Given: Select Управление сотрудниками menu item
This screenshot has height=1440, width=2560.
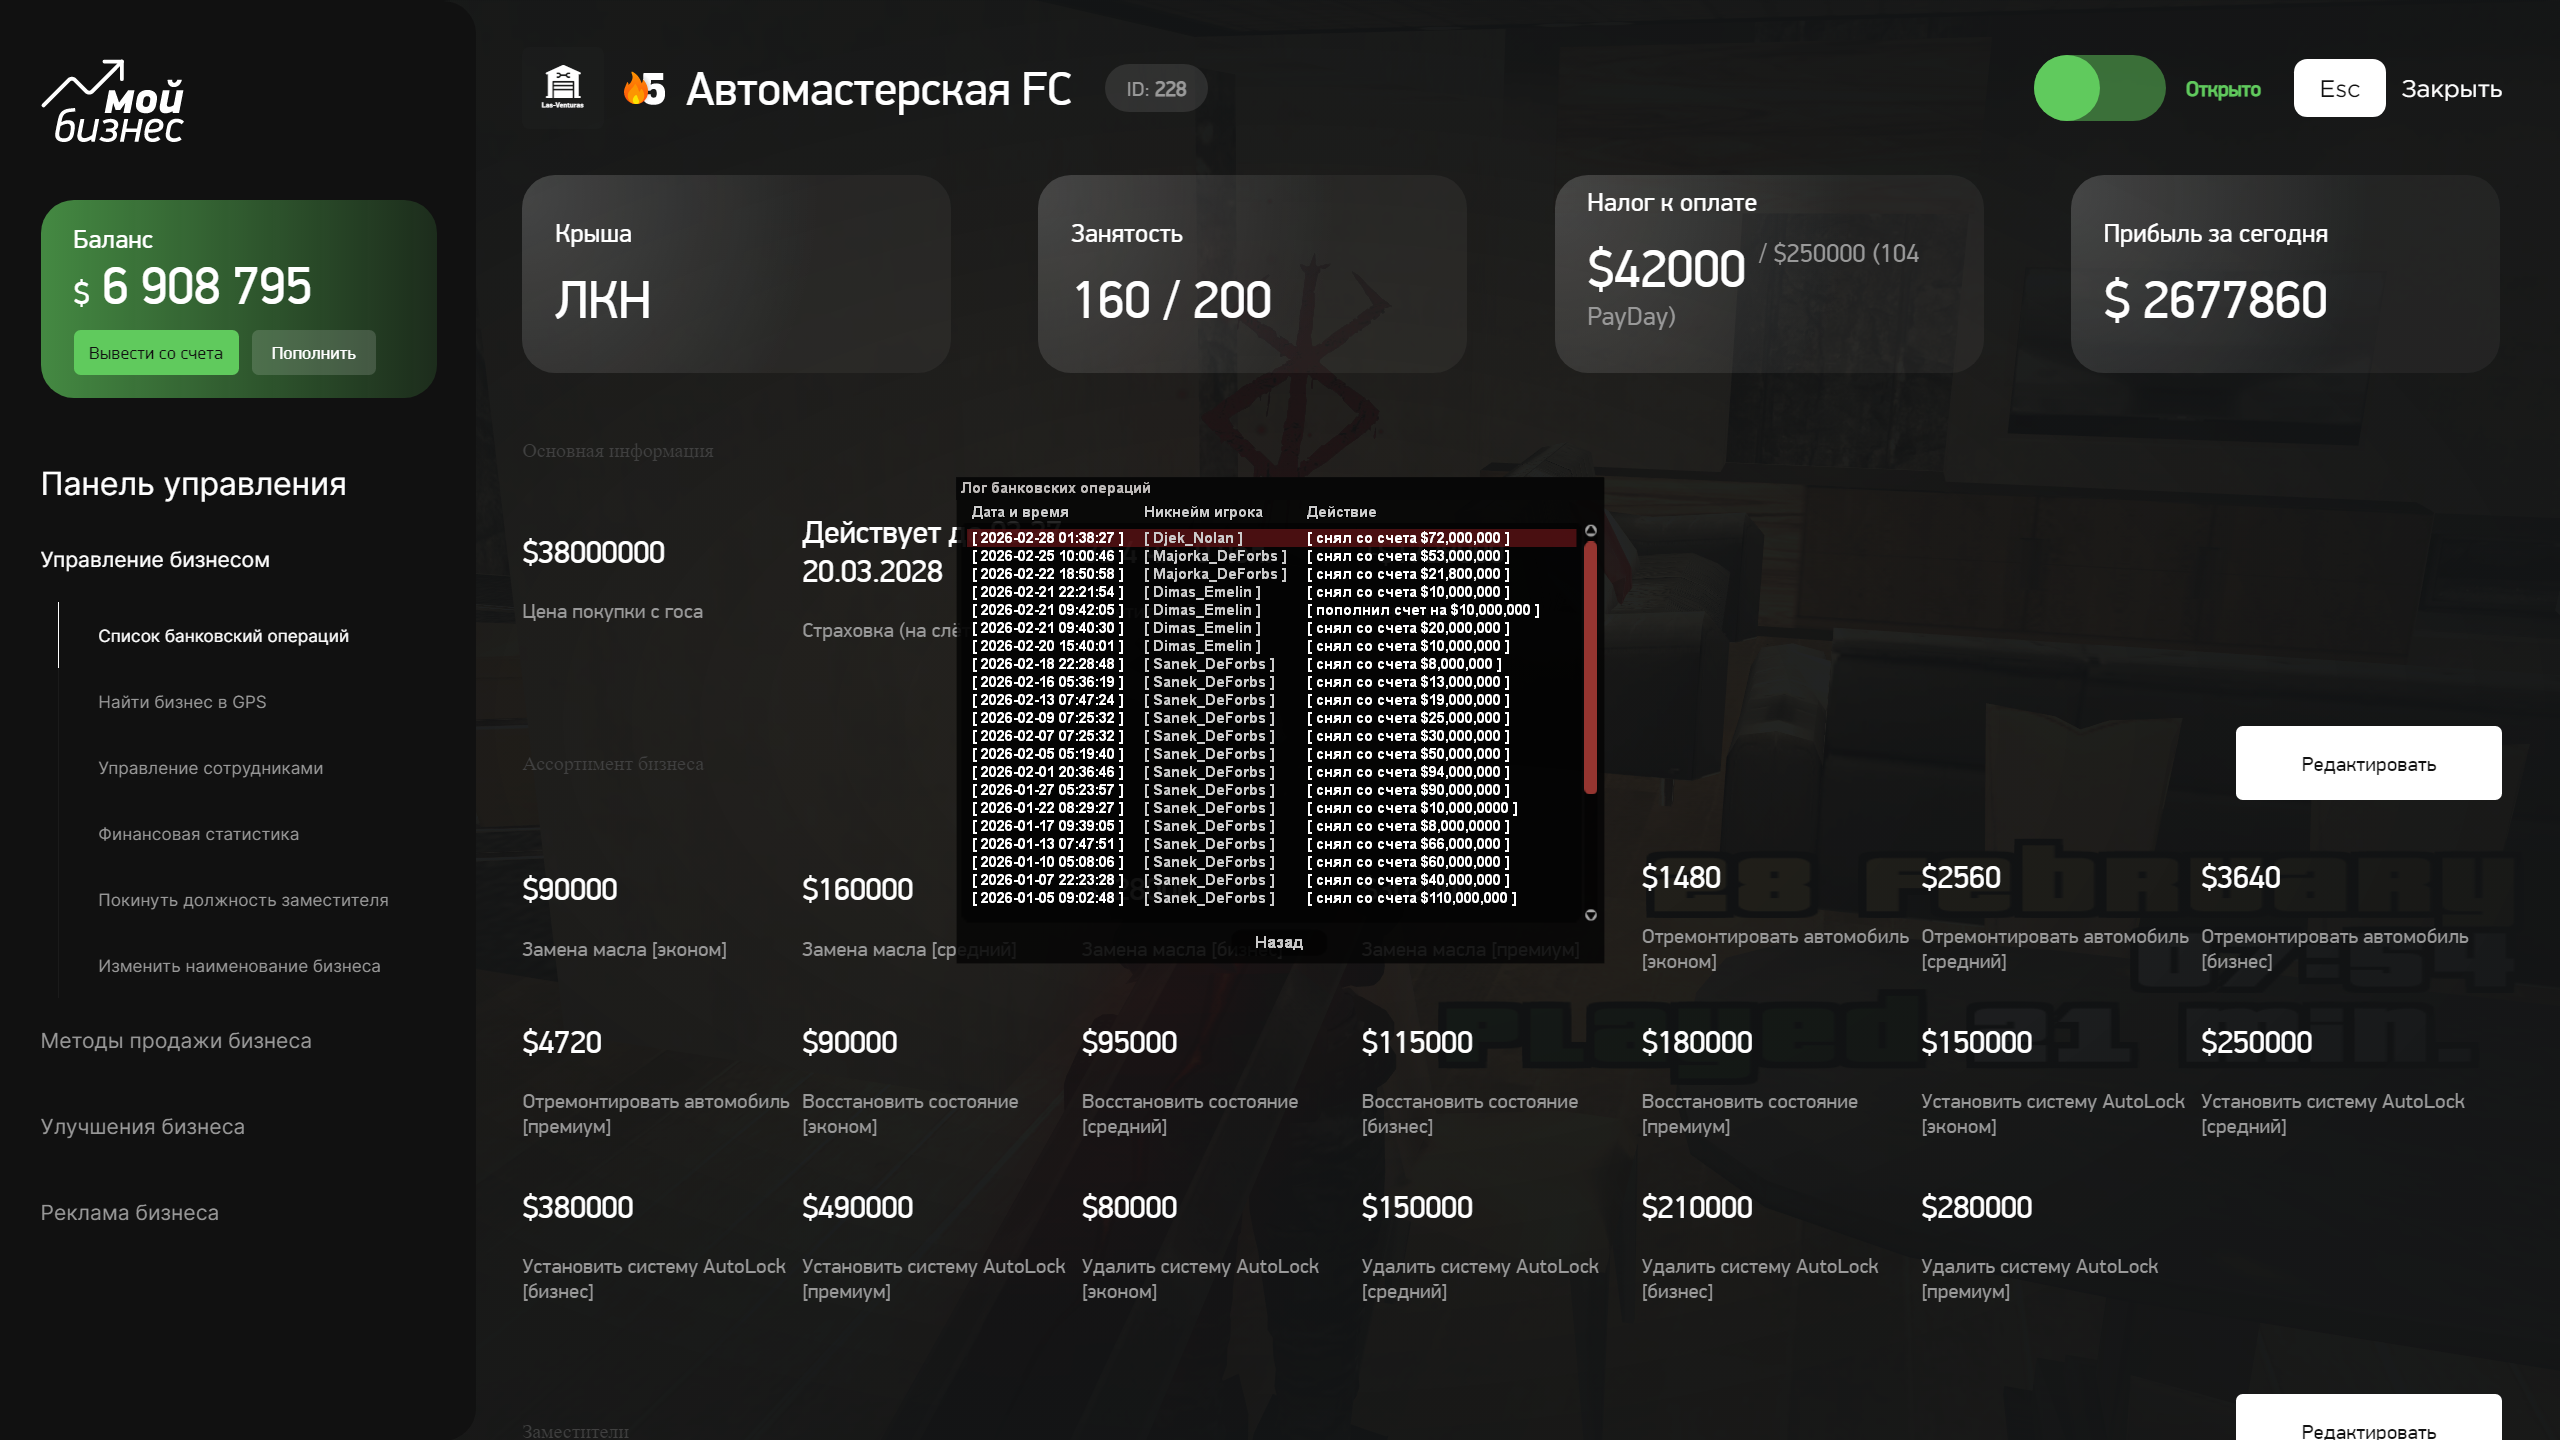Looking at the screenshot, I should tap(210, 768).
